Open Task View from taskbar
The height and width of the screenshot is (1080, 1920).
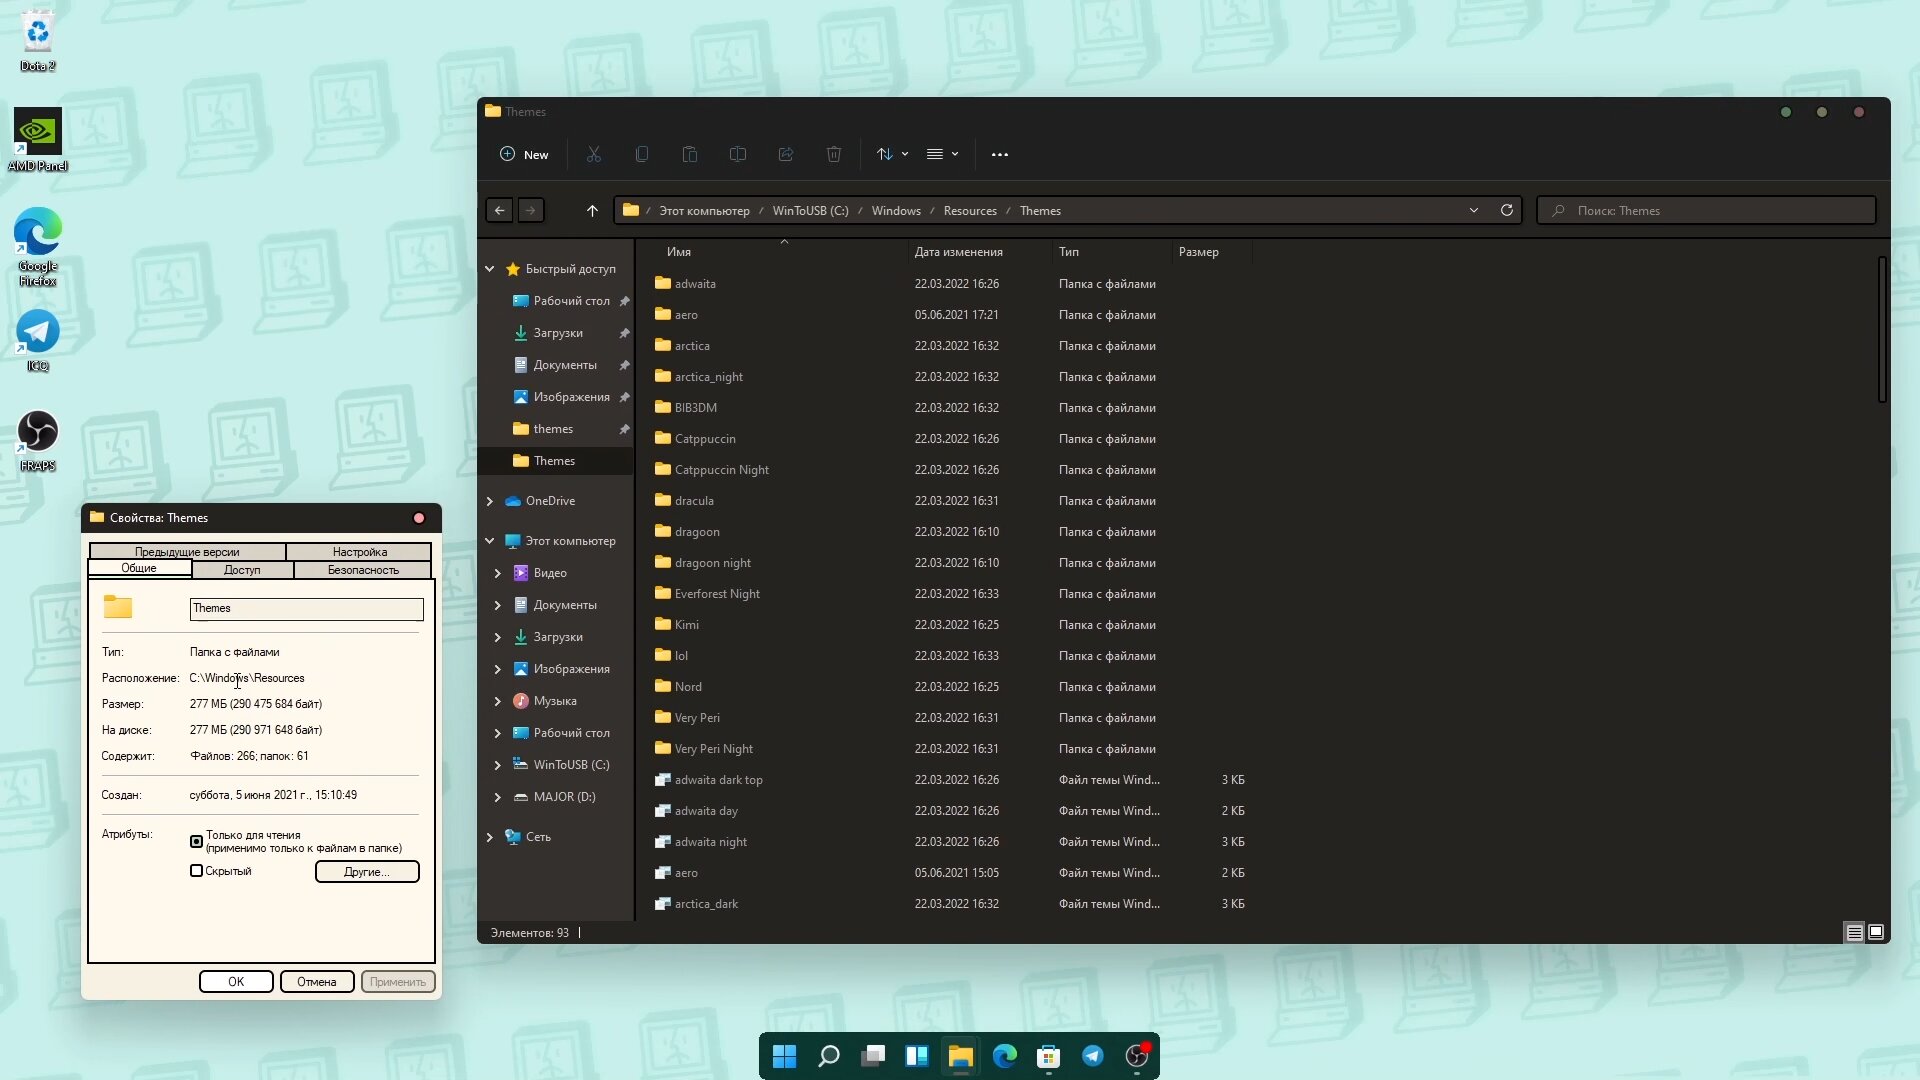873,1056
